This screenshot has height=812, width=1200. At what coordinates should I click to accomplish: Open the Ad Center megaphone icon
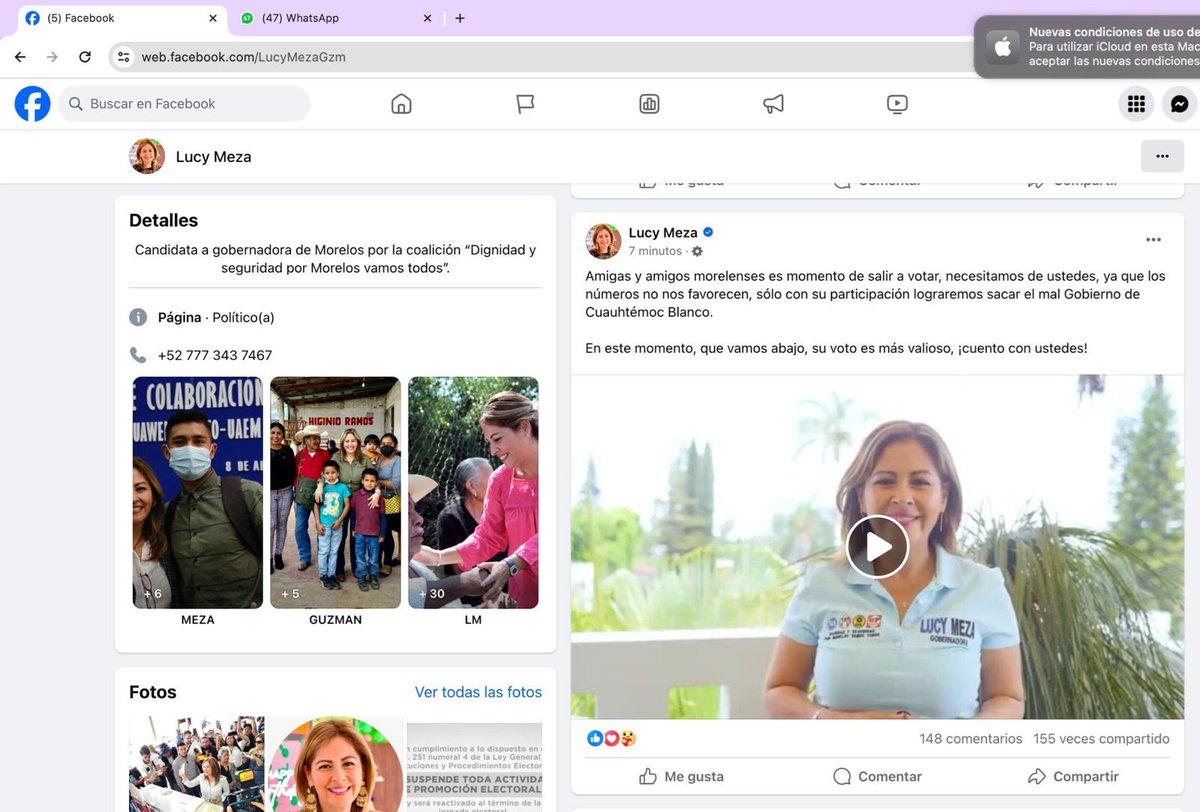click(x=773, y=104)
